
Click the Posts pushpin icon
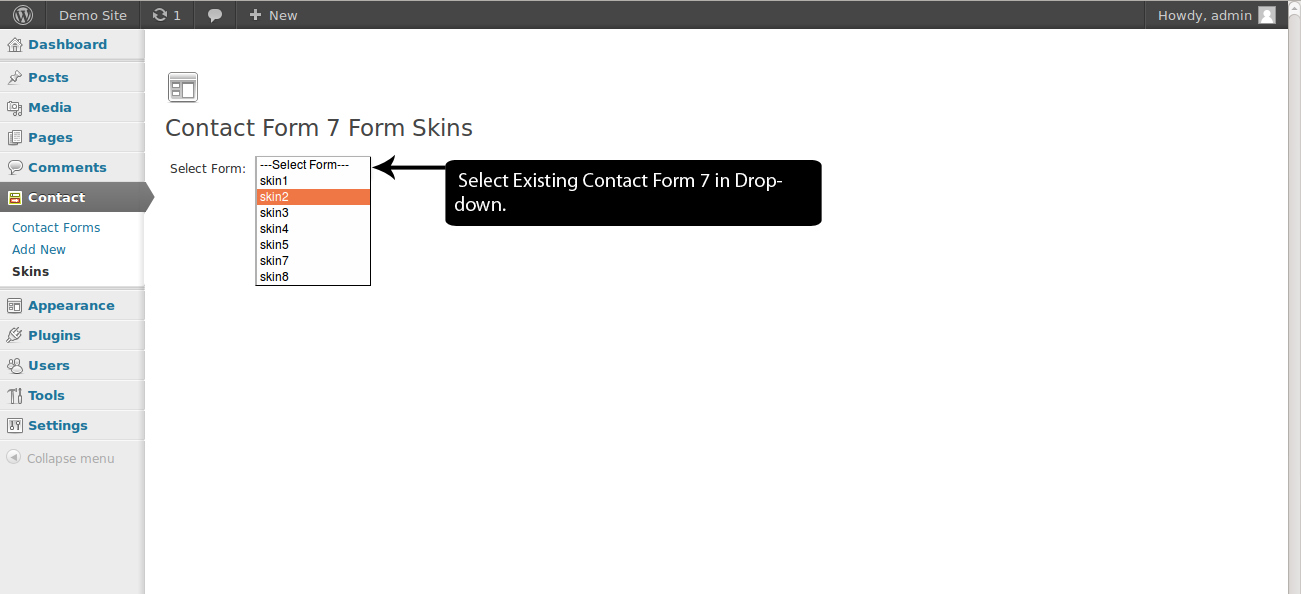[x=14, y=77]
